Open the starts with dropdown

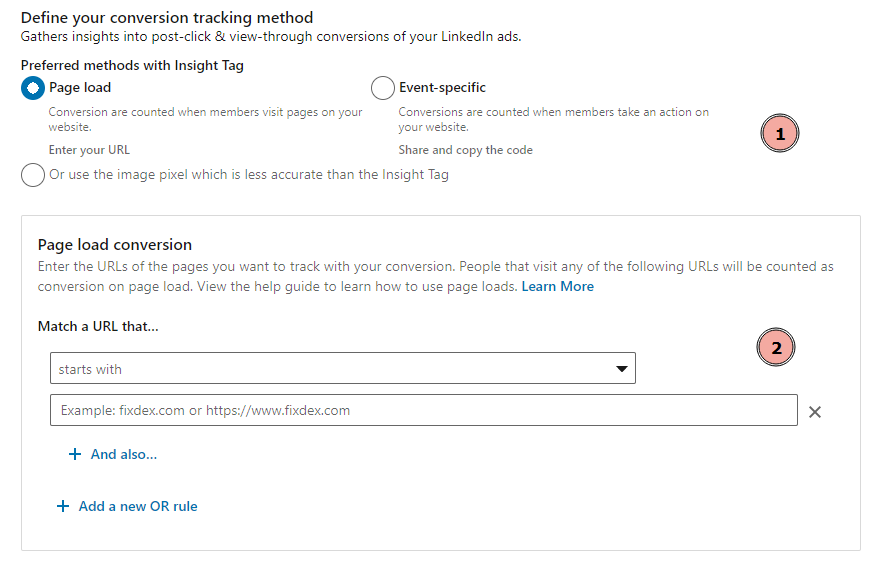[343, 368]
